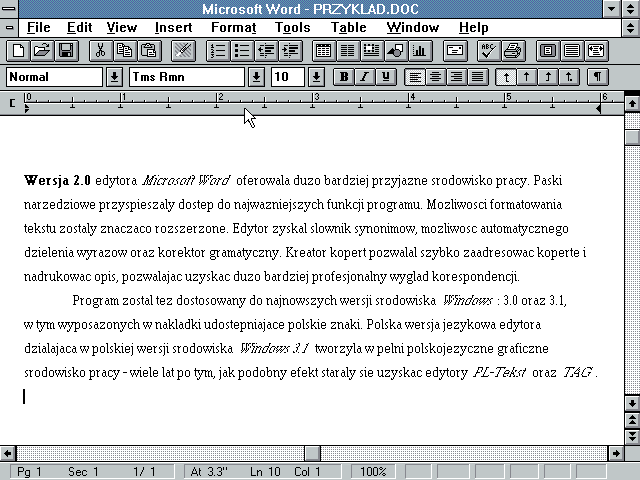Expand the Tms Rmn font list

pos(256,77)
